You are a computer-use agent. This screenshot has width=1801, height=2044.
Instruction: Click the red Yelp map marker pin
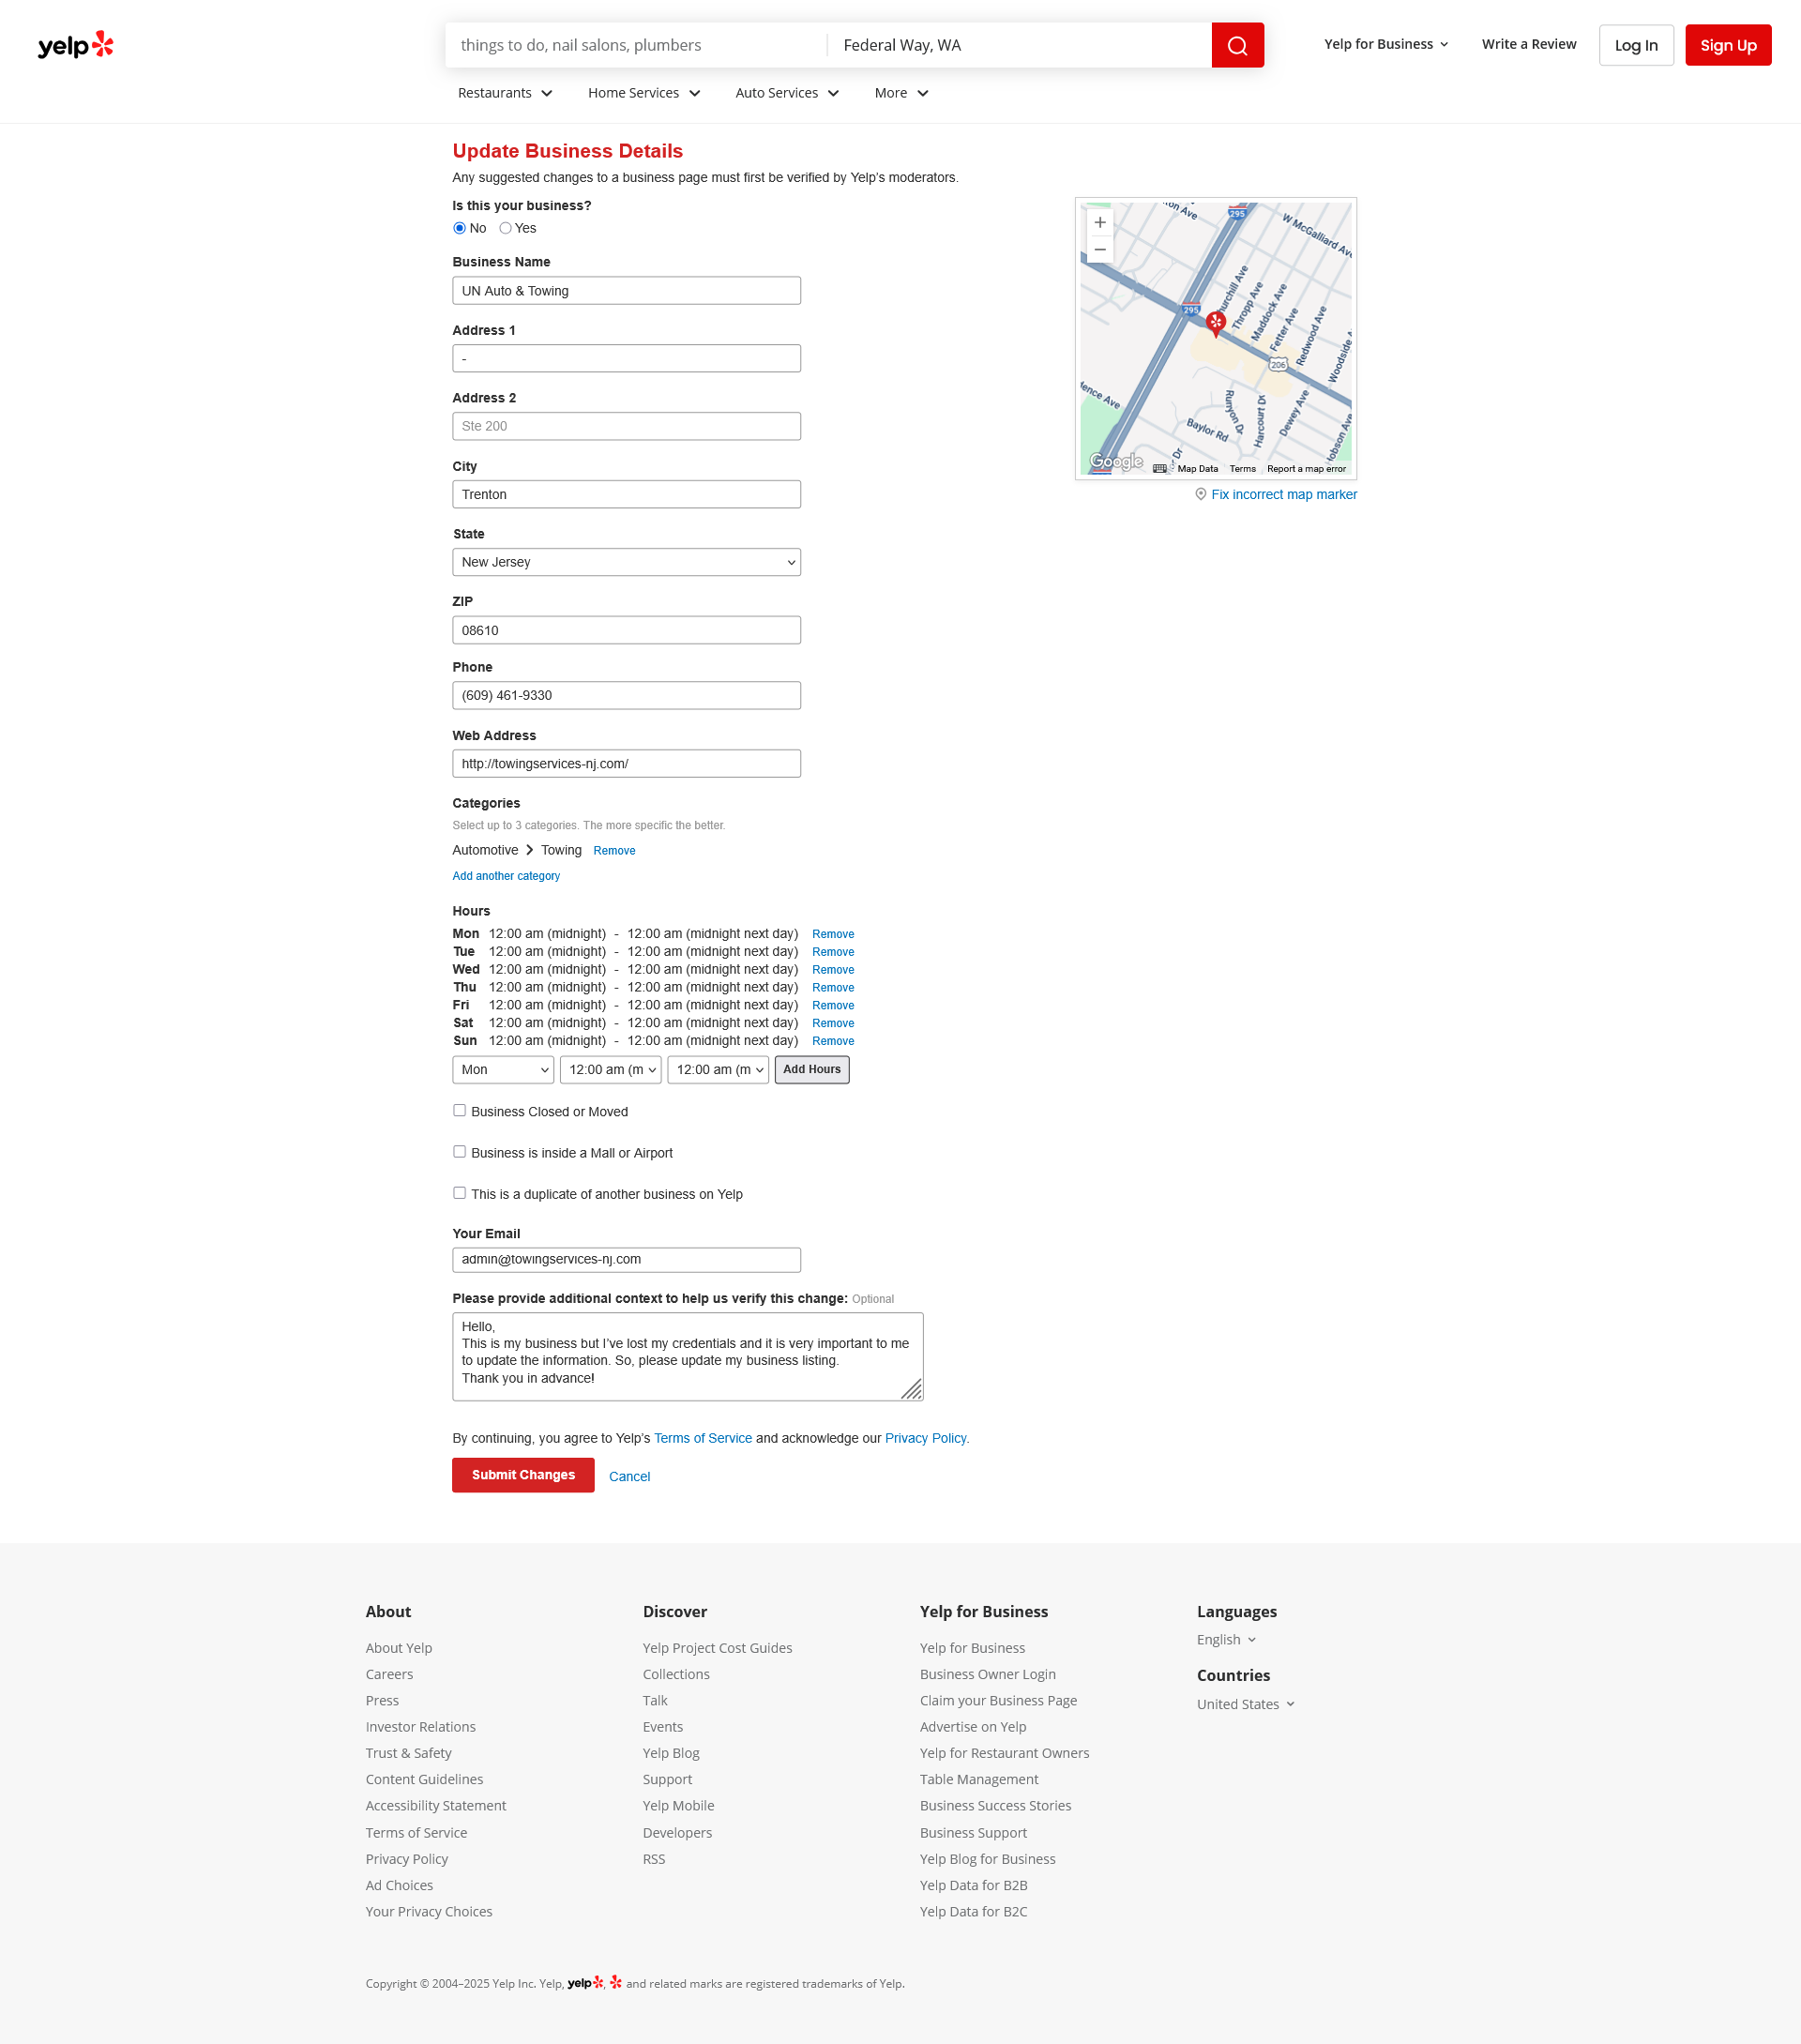click(x=1215, y=322)
